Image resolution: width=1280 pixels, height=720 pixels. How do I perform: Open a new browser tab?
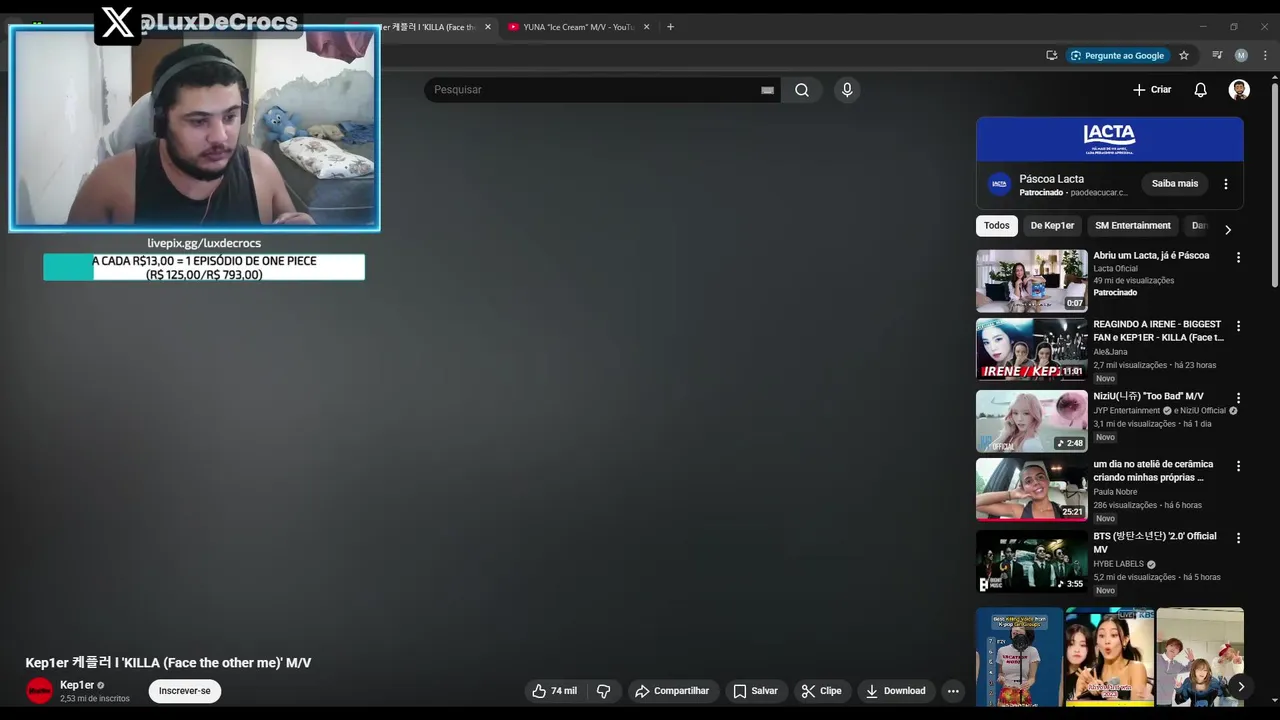click(x=670, y=27)
